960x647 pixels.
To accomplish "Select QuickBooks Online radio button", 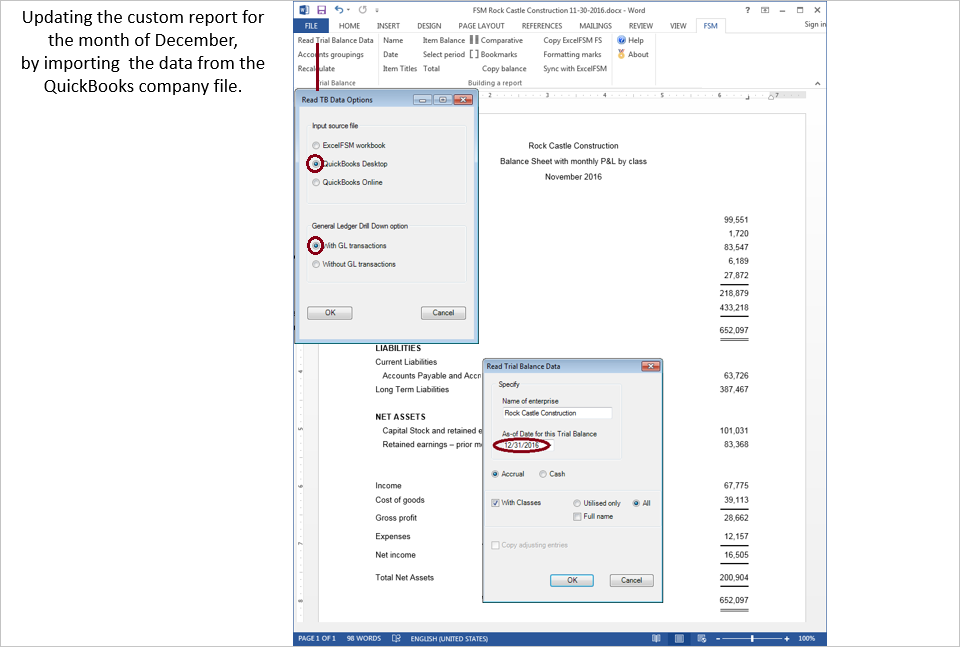I will (316, 182).
